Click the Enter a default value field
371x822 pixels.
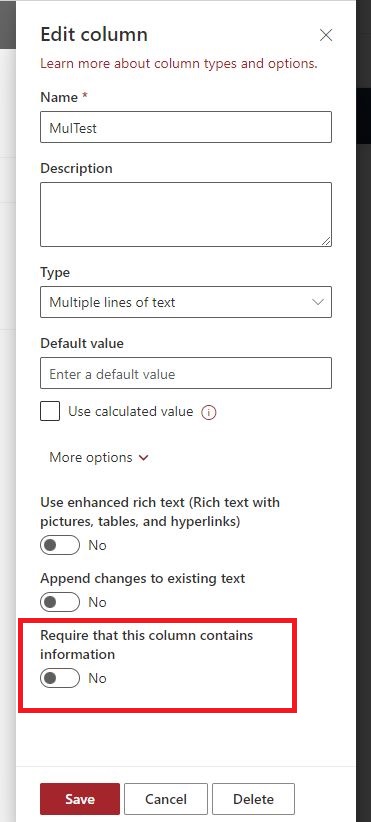pyautogui.click(x=186, y=373)
